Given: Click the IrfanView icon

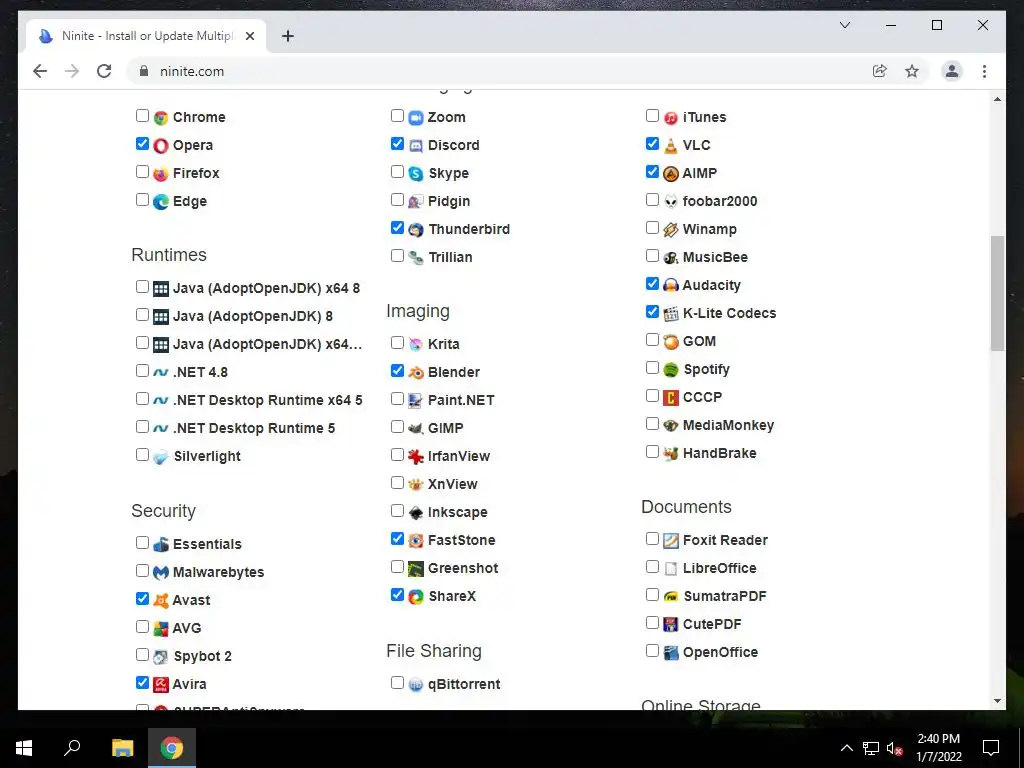Looking at the screenshot, I should point(416,456).
